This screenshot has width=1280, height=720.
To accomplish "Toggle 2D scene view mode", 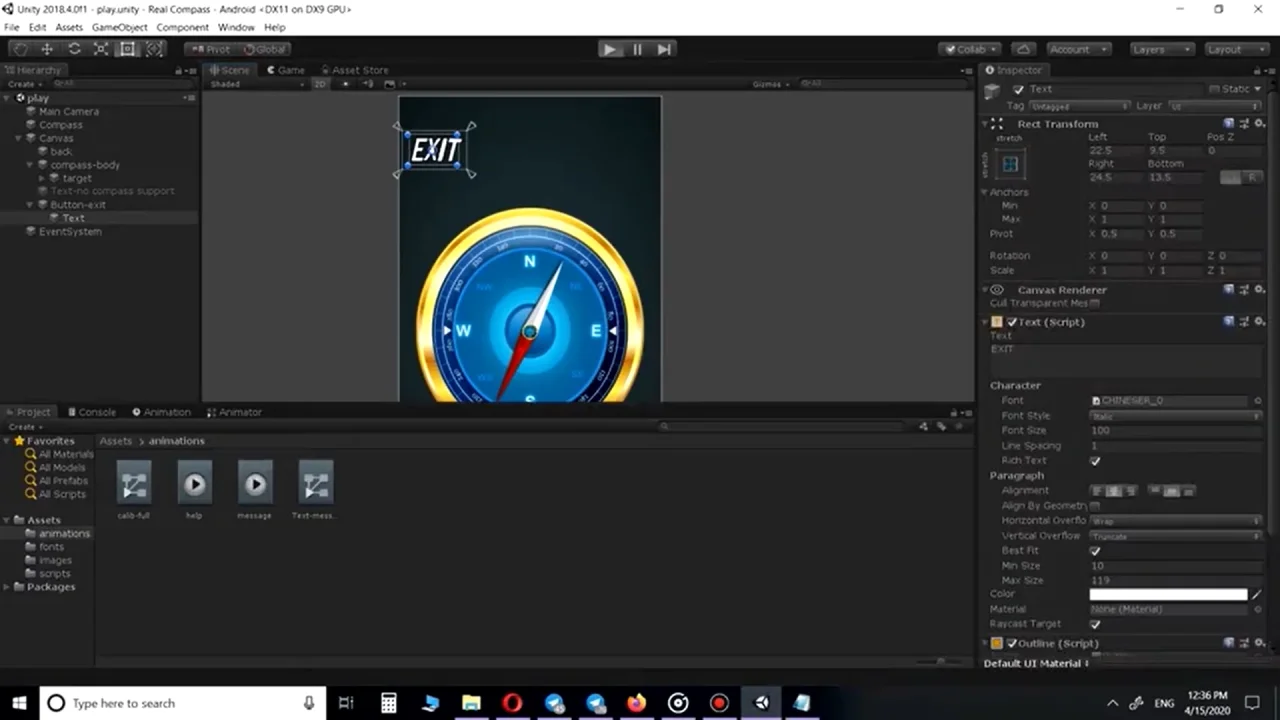I will click(x=320, y=84).
